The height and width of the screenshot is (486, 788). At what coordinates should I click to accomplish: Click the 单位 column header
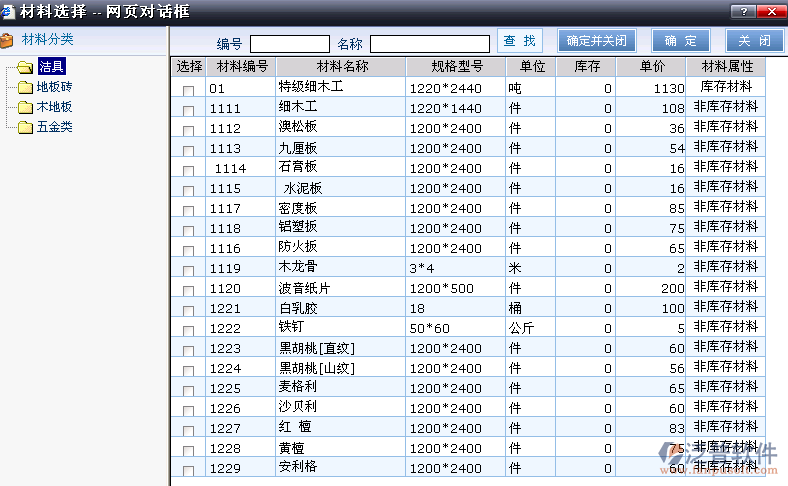532,66
